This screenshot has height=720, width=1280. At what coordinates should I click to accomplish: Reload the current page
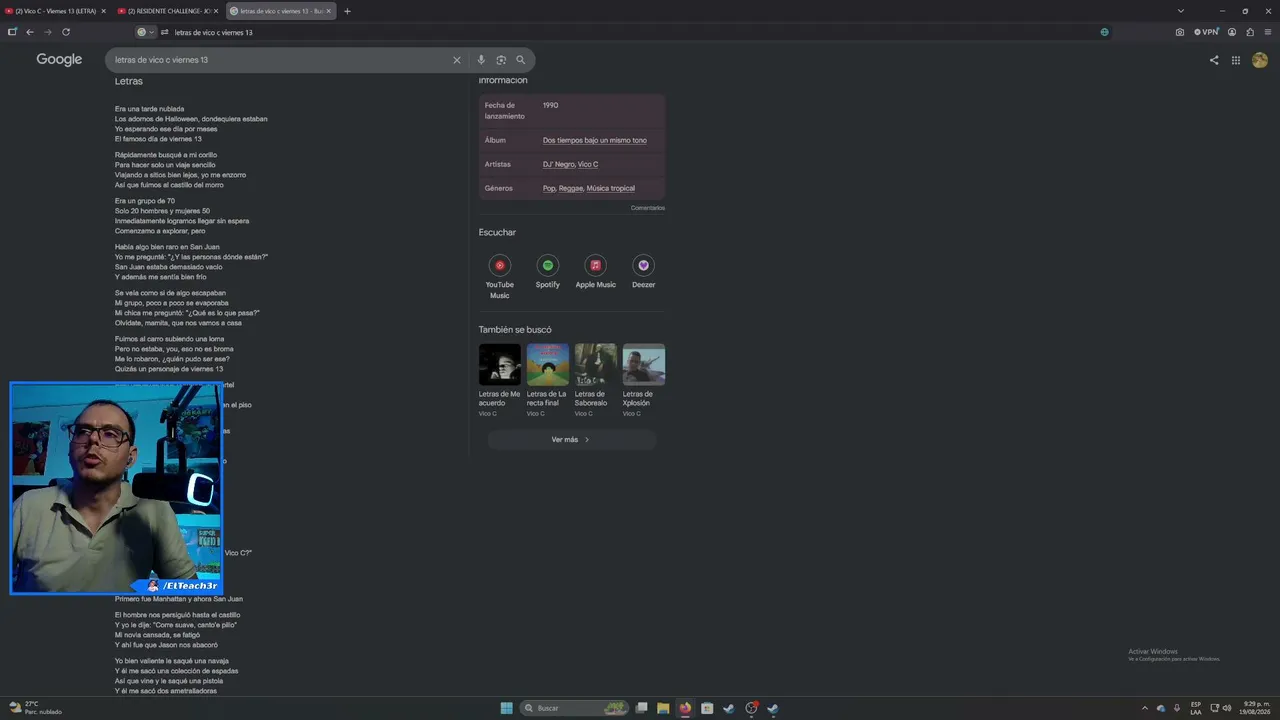(64, 32)
